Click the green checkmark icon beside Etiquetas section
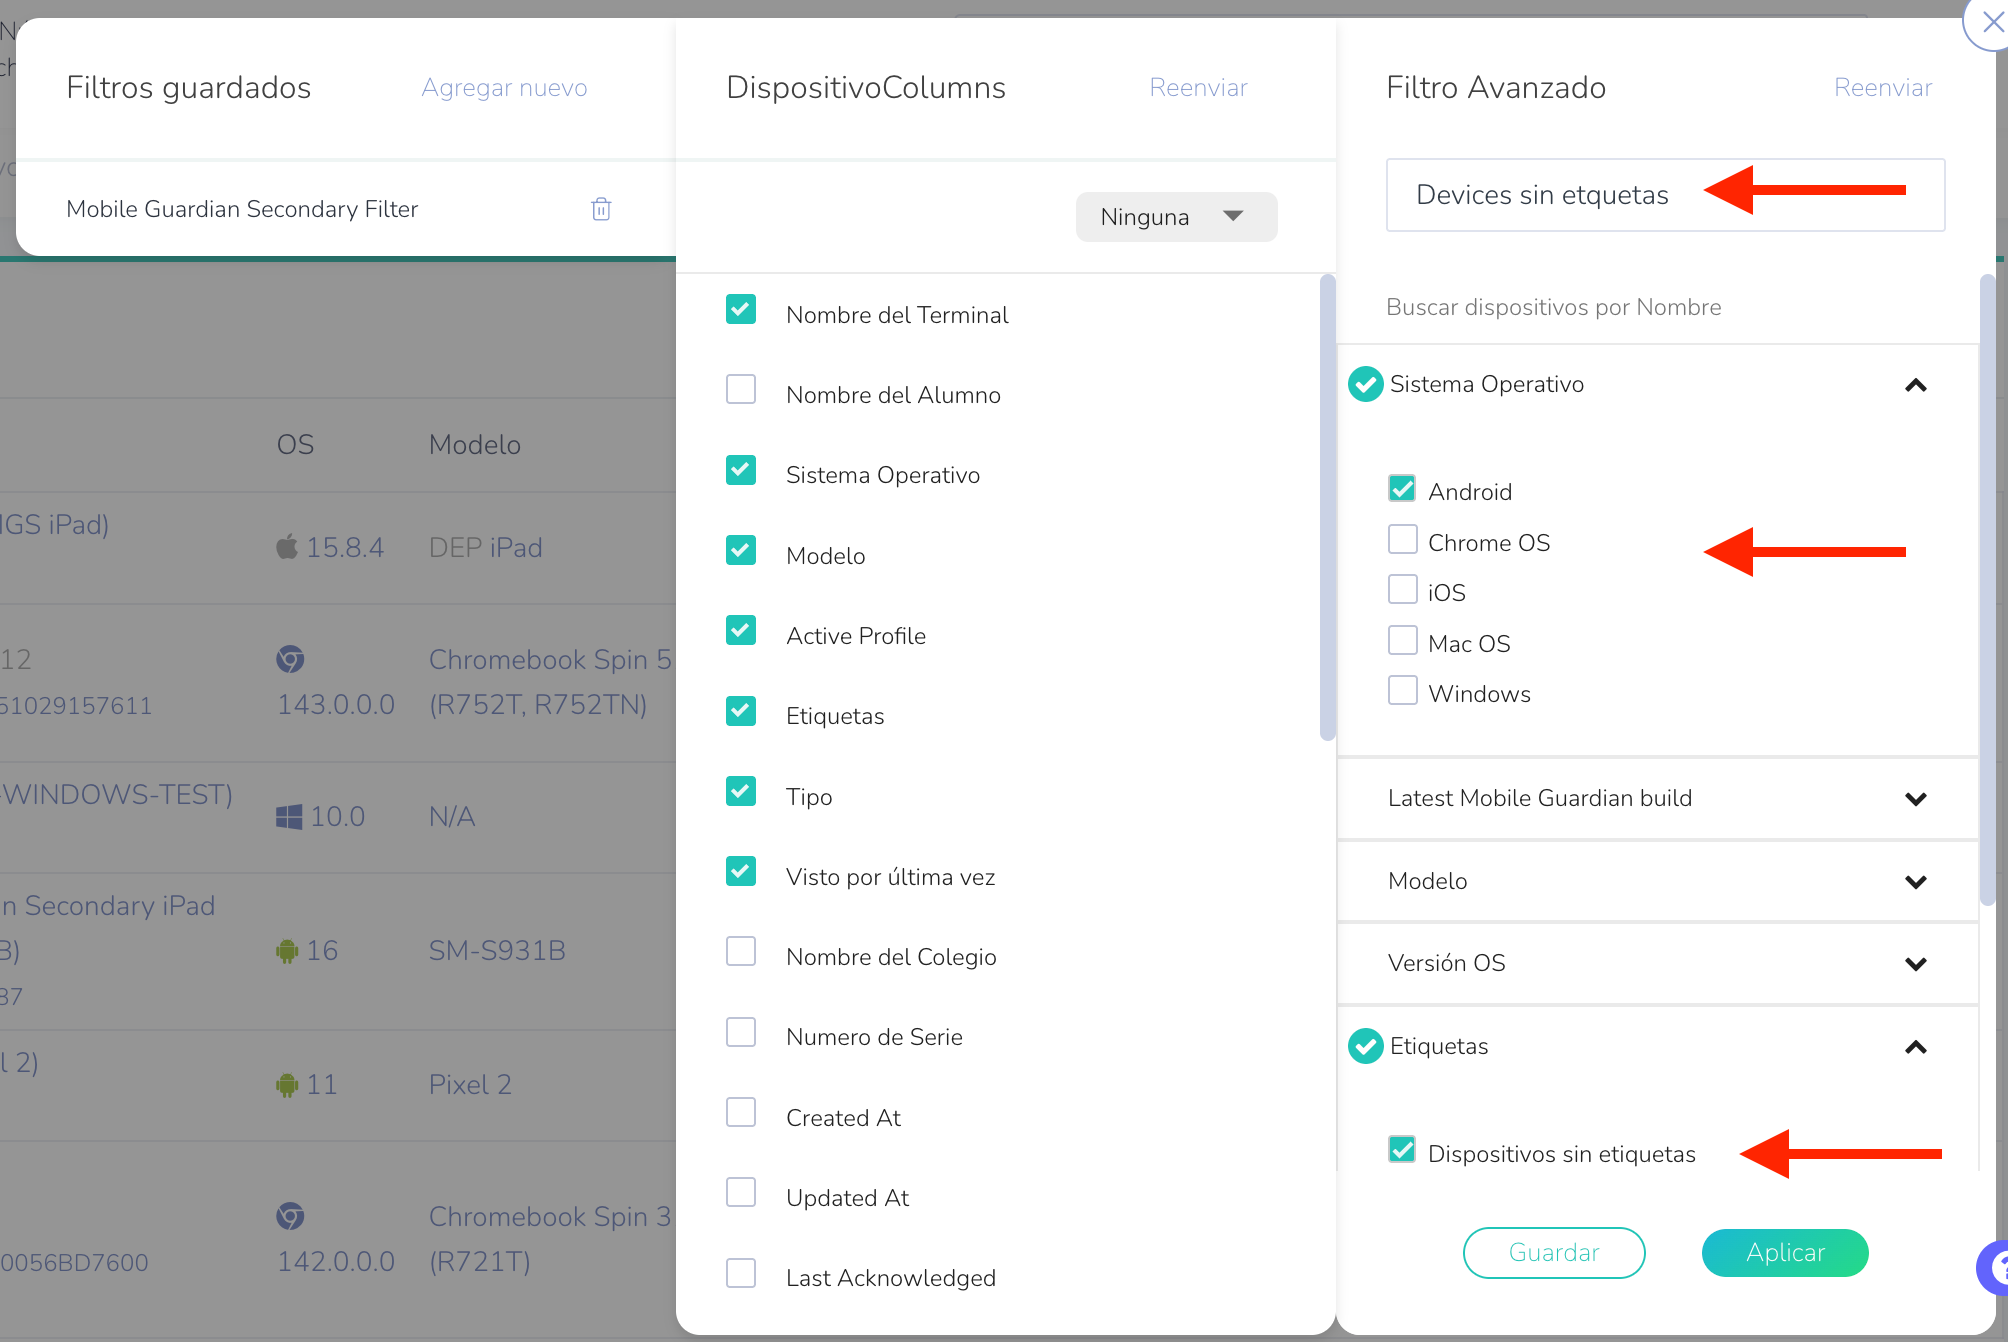Viewport: 2008px width, 1342px height. click(x=1365, y=1046)
